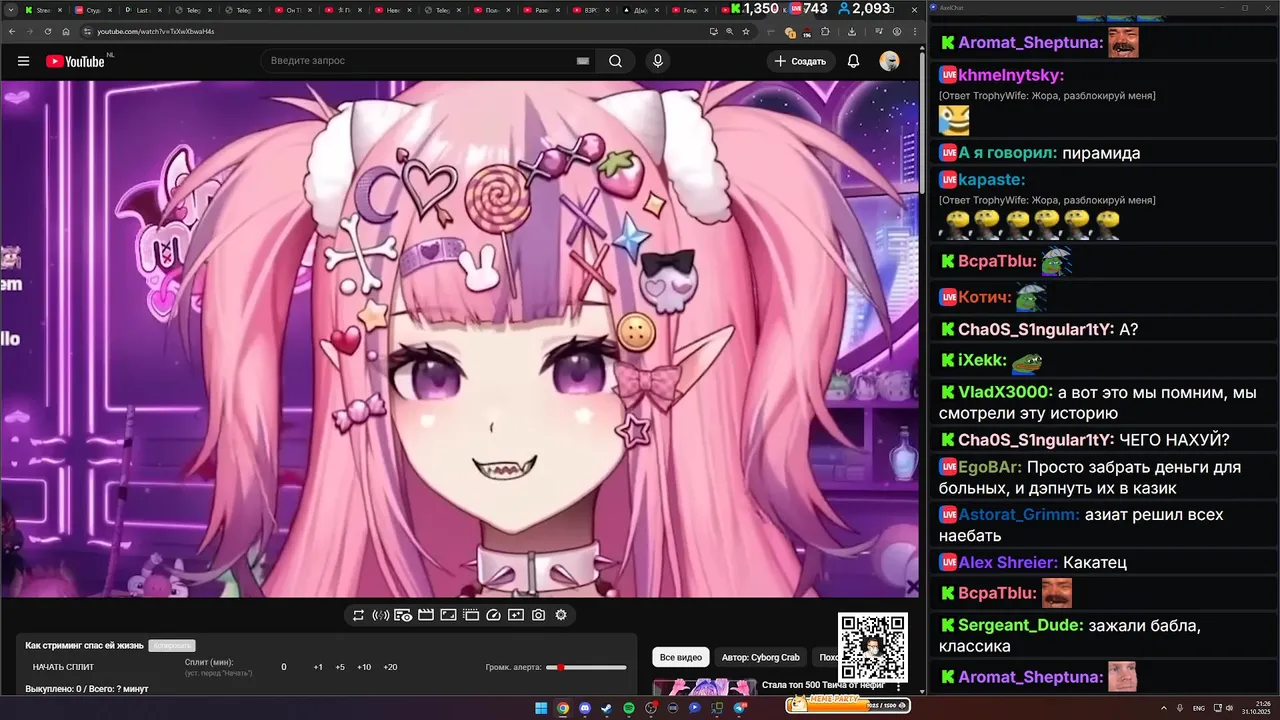Switch to the 'Он Т' YouTube tab
The height and width of the screenshot is (720, 1280).
point(295,10)
